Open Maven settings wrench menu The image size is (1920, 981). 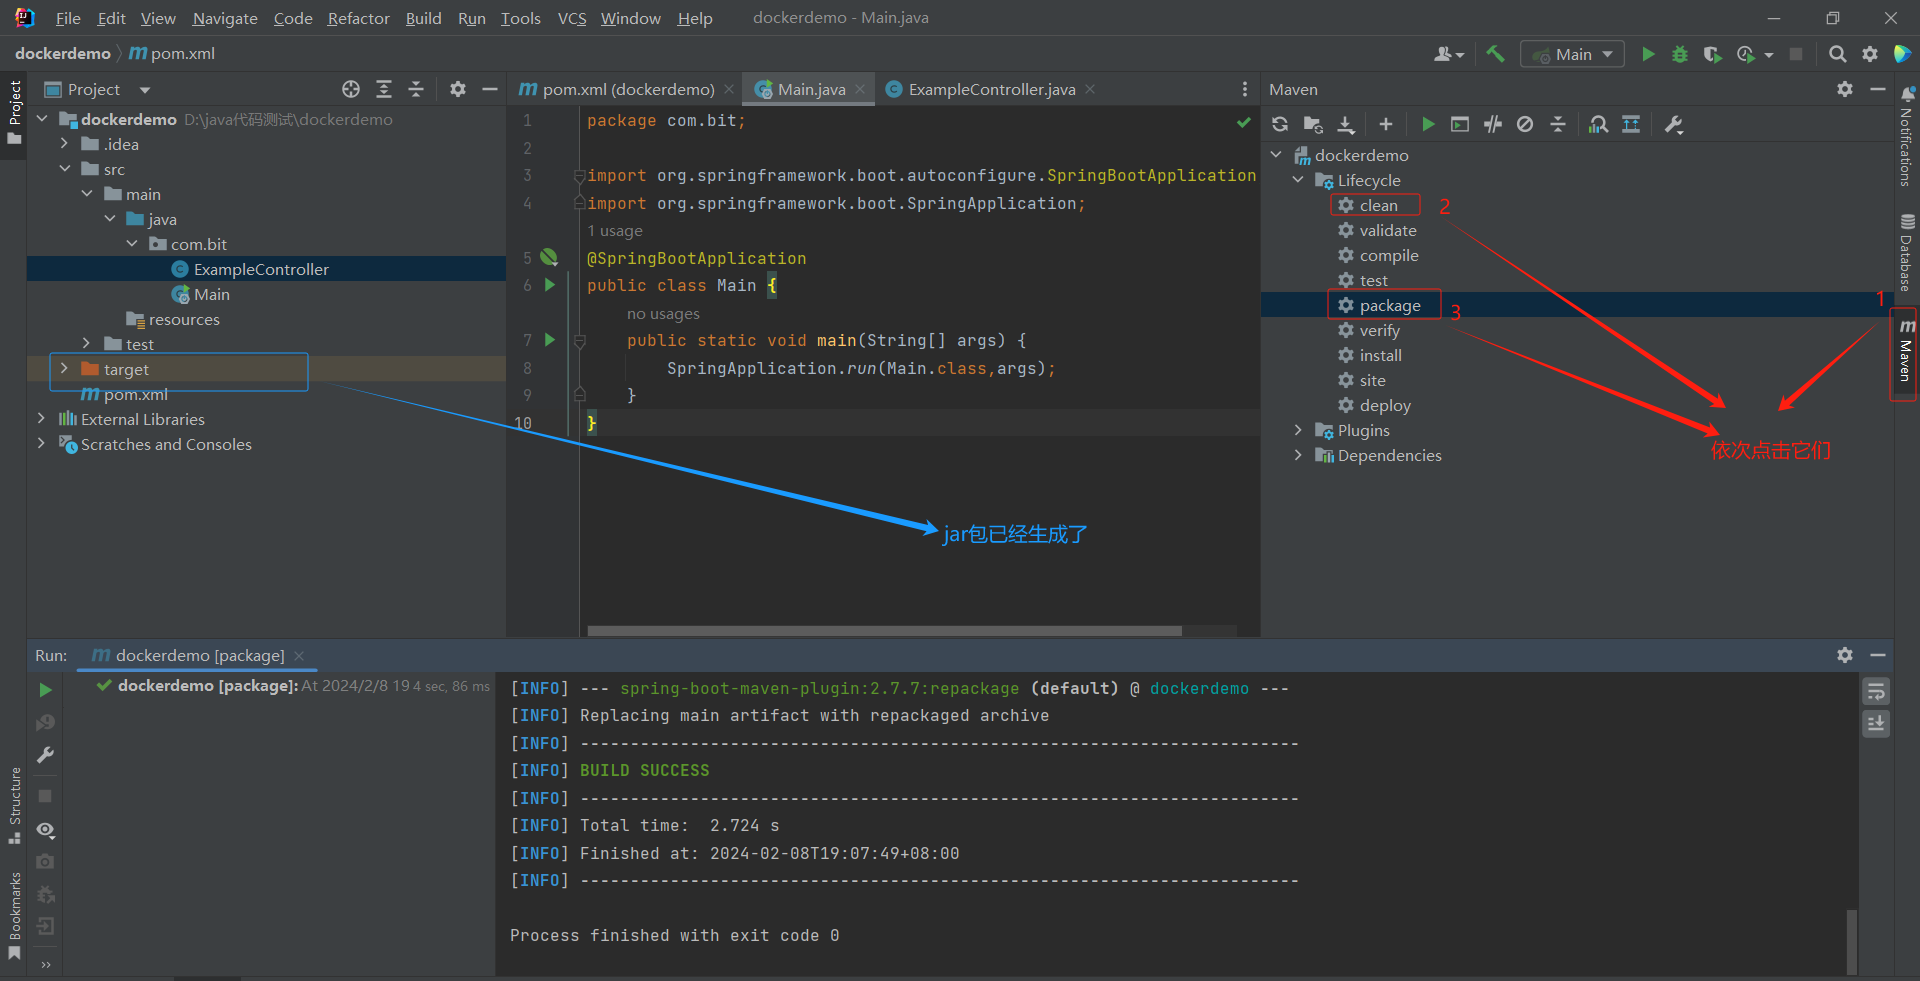pos(1674,124)
